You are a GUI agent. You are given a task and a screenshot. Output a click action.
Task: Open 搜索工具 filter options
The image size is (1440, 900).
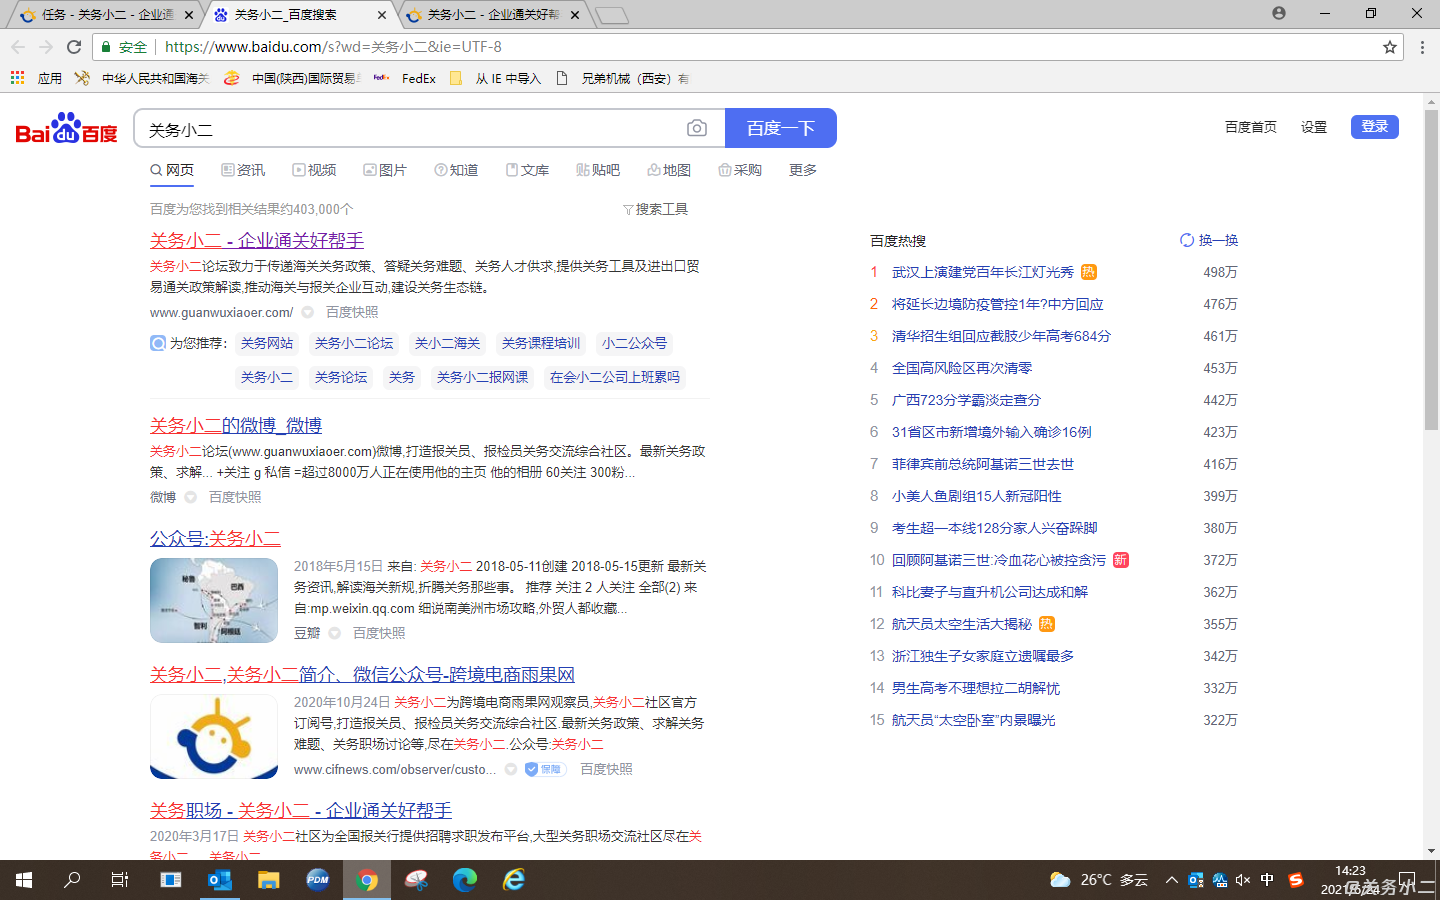(x=655, y=209)
